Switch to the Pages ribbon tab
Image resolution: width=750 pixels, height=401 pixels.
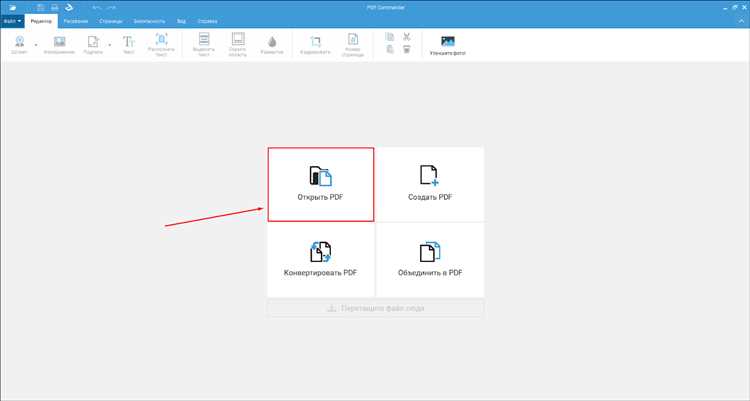(x=110, y=21)
